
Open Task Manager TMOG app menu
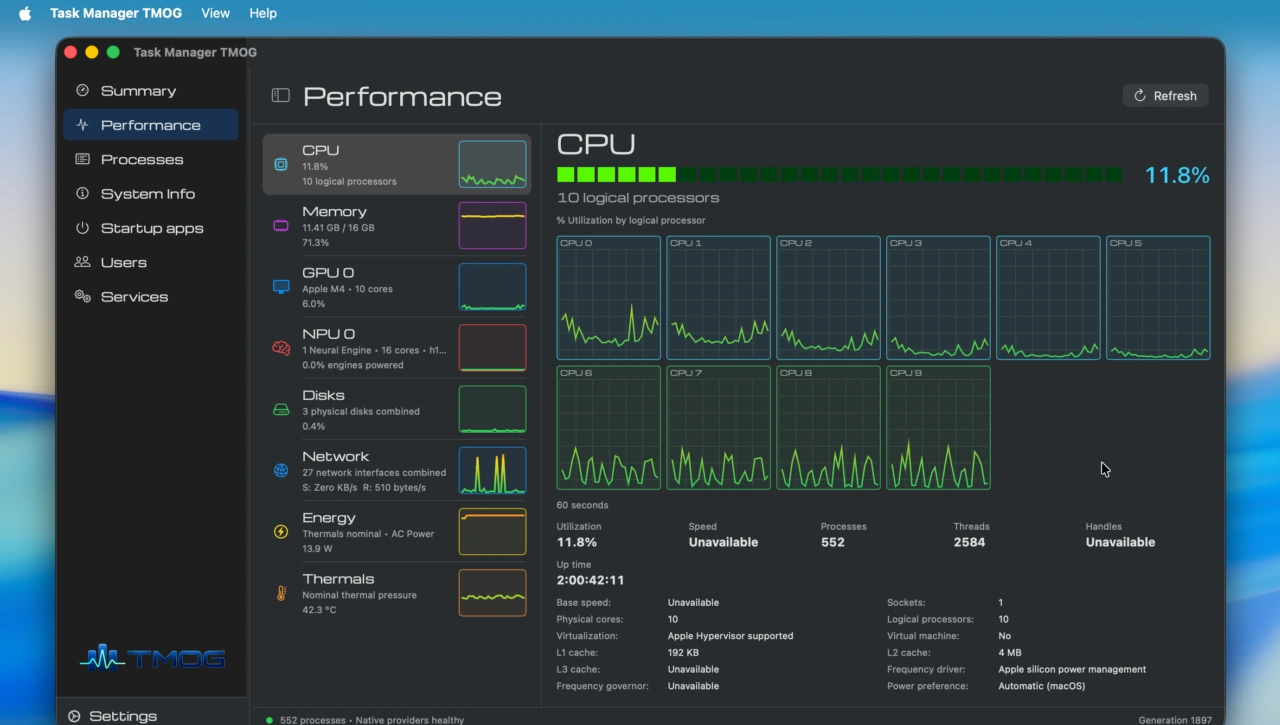coord(116,13)
